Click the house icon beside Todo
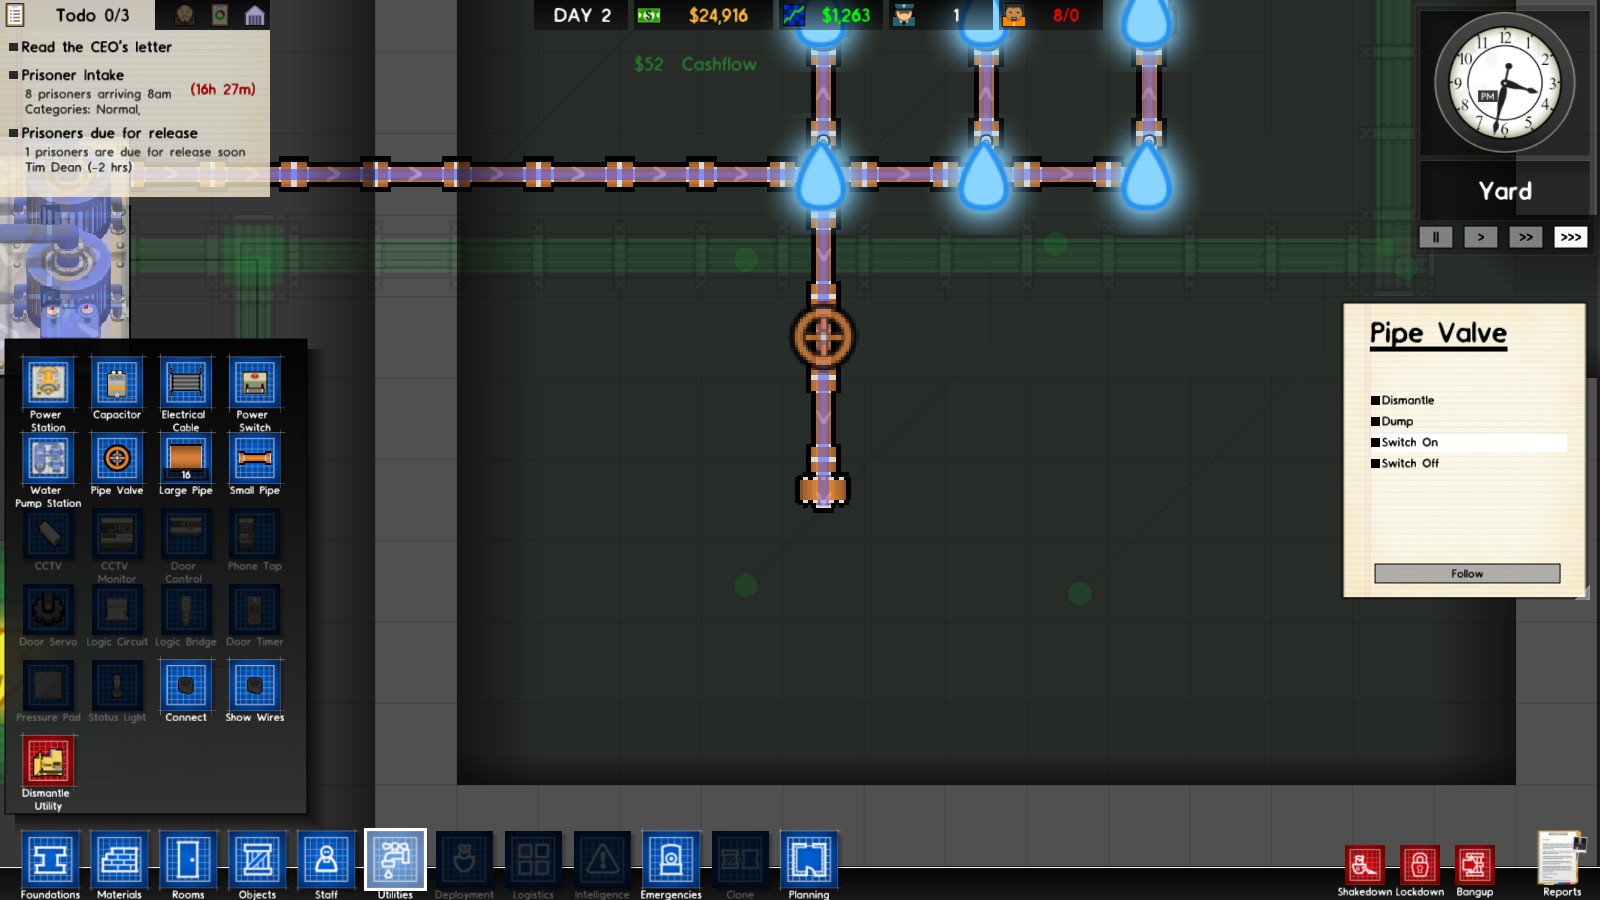 [255, 15]
